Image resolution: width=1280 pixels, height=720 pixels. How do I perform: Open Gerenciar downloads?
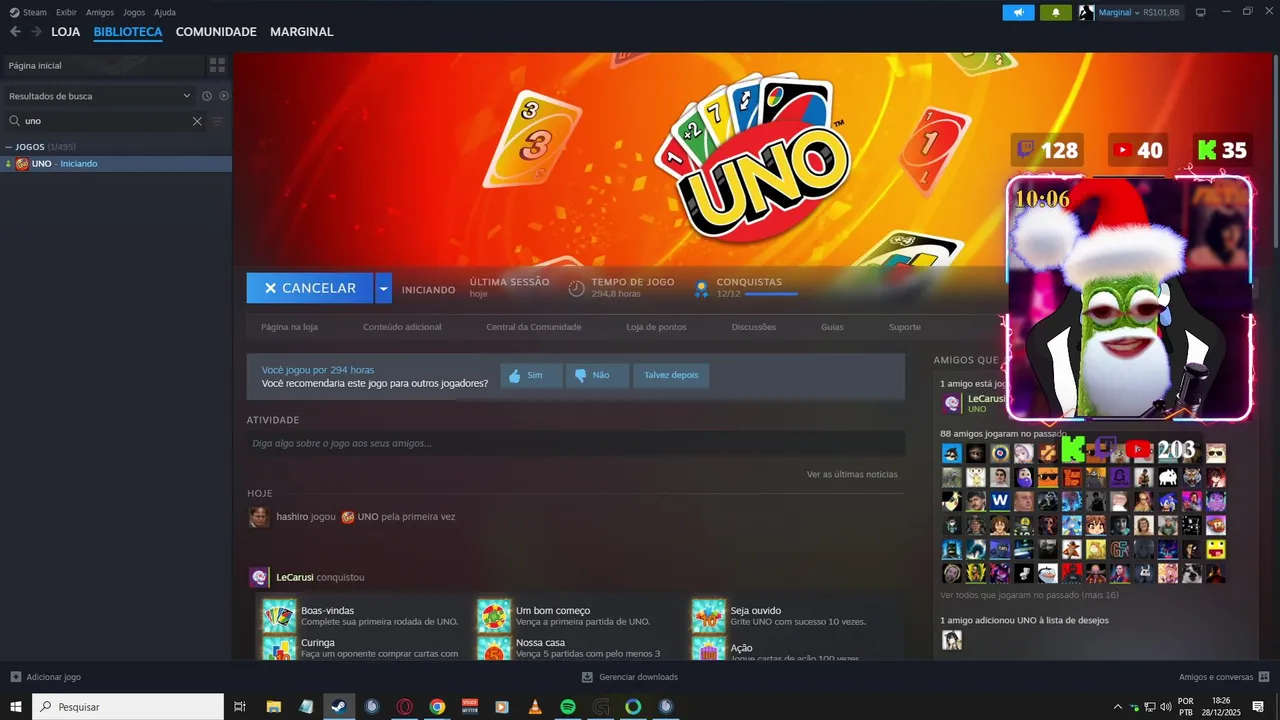pyautogui.click(x=630, y=677)
